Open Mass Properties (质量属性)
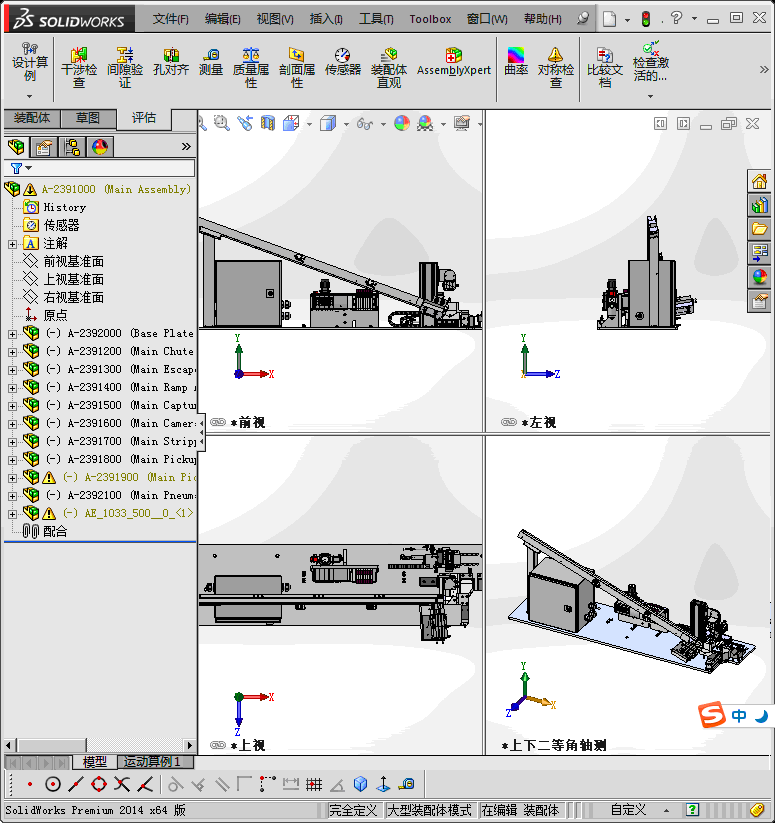The height and width of the screenshot is (823, 775). 251,68
